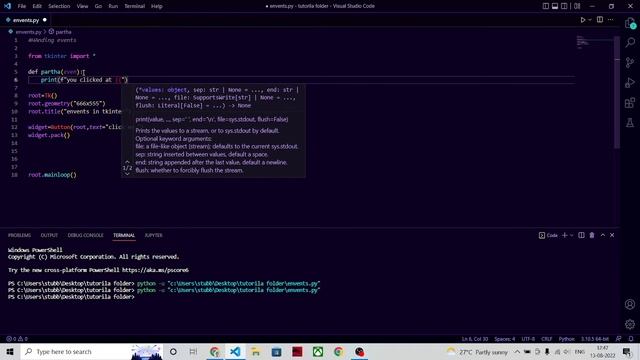Switch to the OUTPUT panel tab
This screenshot has height=360, width=640.
tap(49, 235)
